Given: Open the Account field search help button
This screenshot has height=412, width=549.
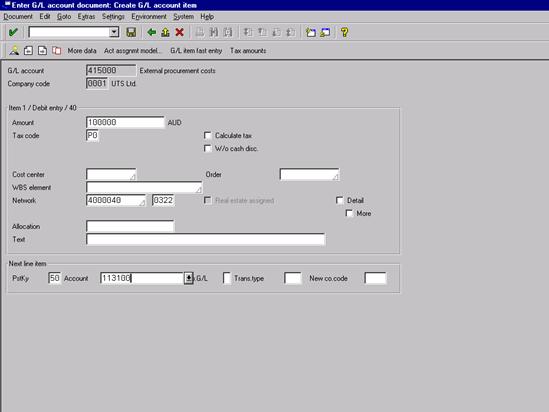Looking at the screenshot, I should [x=188, y=278].
